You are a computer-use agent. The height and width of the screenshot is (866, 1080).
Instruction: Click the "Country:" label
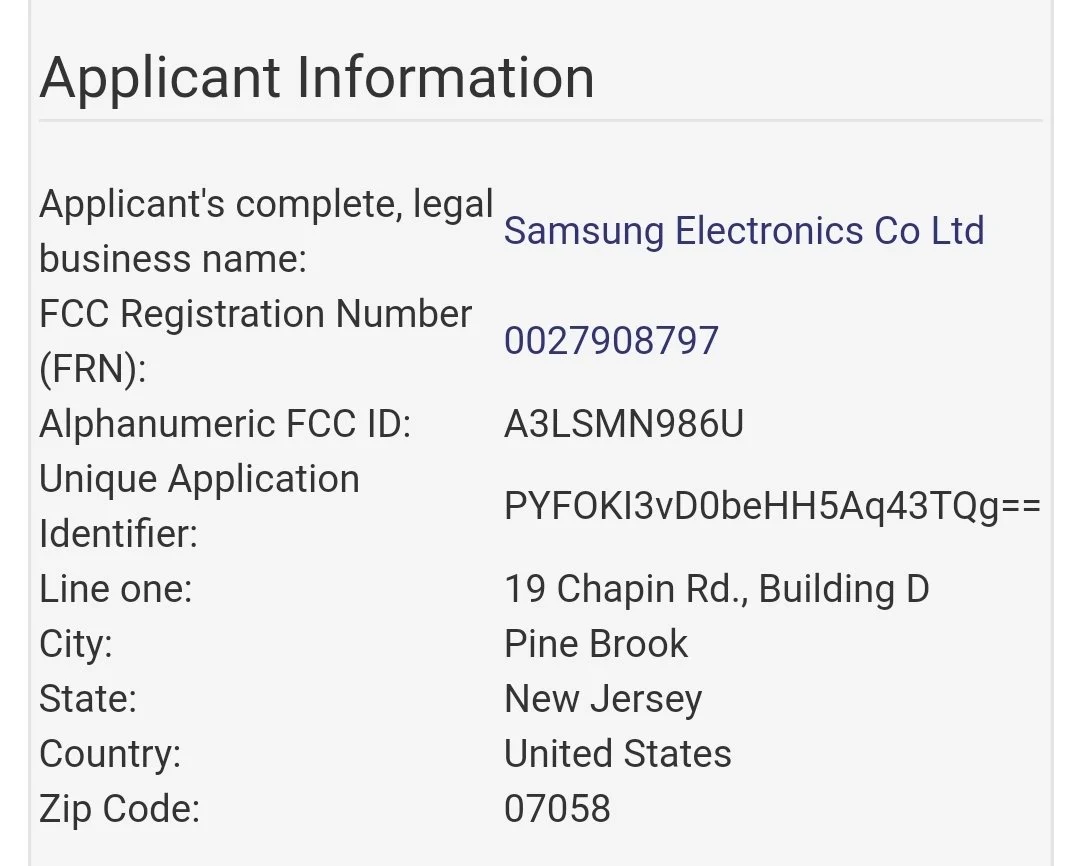(x=110, y=753)
